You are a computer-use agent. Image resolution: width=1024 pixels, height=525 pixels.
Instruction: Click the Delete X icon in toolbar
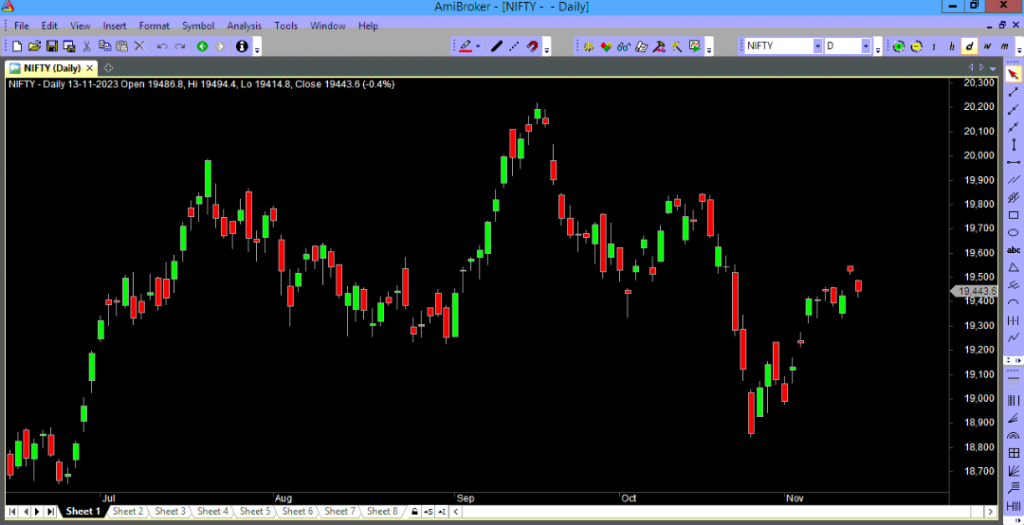click(139, 46)
